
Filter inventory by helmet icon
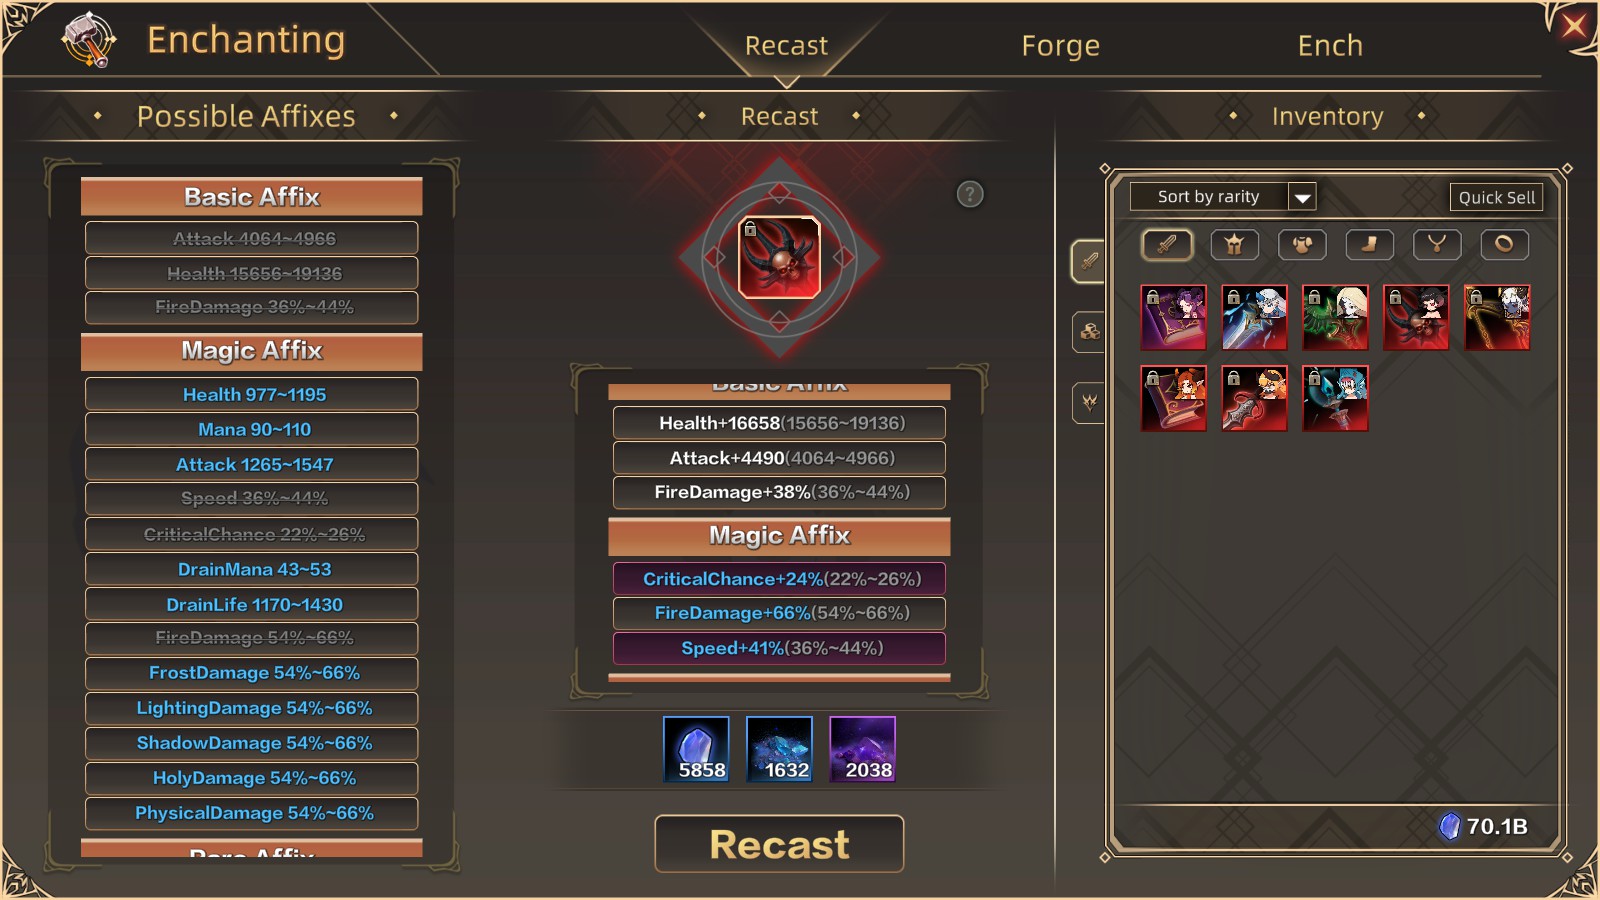coord(1234,244)
